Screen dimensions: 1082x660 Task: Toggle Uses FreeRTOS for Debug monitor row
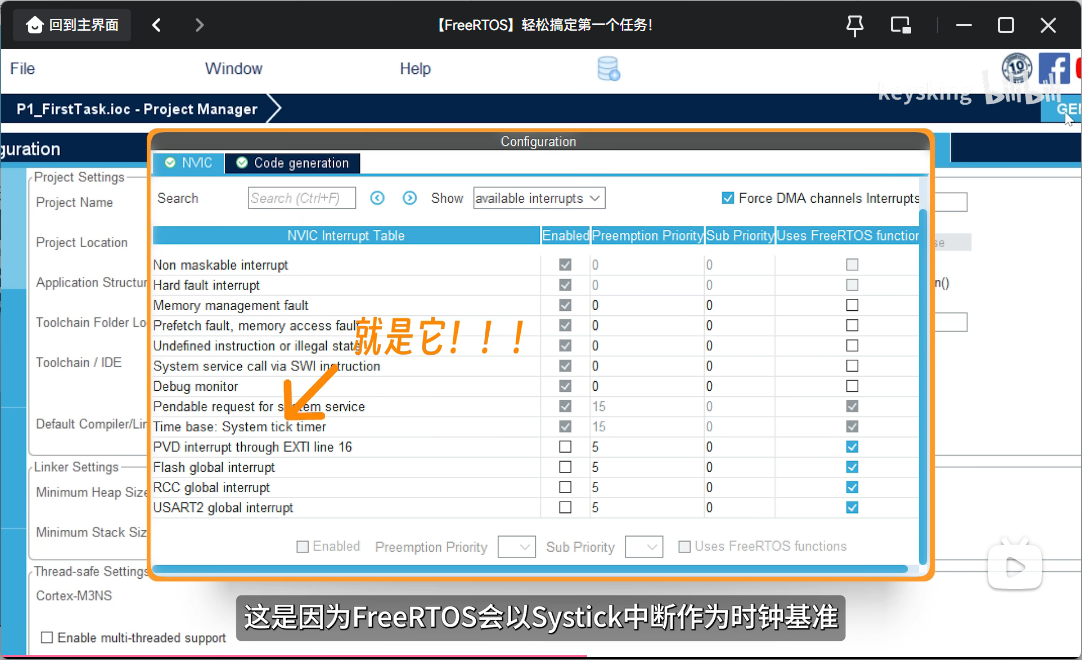click(852, 386)
